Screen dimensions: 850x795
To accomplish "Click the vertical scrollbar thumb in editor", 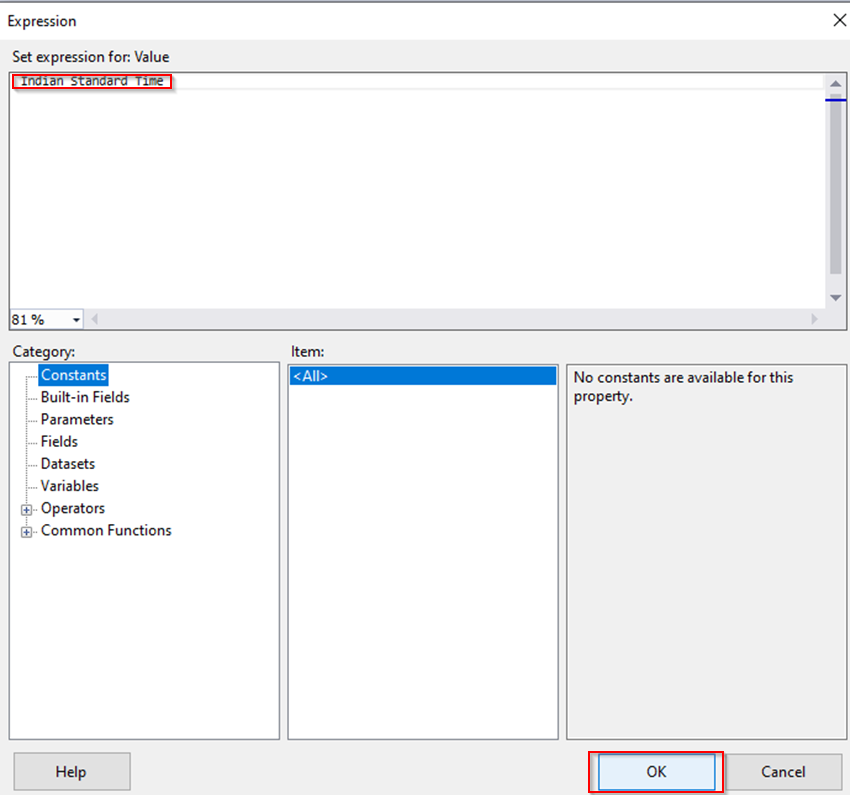I will pos(835,184).
